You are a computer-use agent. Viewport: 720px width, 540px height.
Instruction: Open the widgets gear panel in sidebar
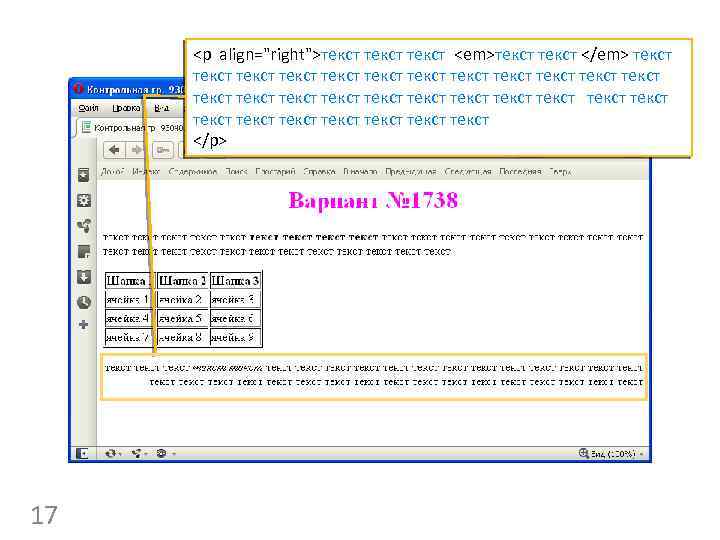(84, 200)
